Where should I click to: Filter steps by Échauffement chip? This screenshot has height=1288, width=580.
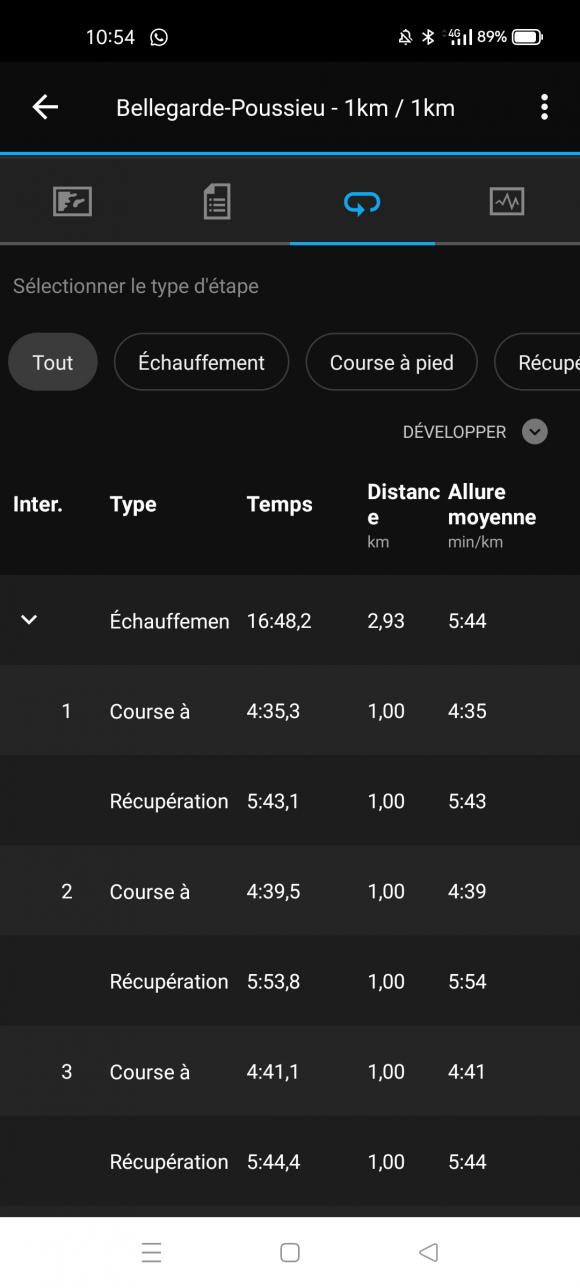pos(201,362)
